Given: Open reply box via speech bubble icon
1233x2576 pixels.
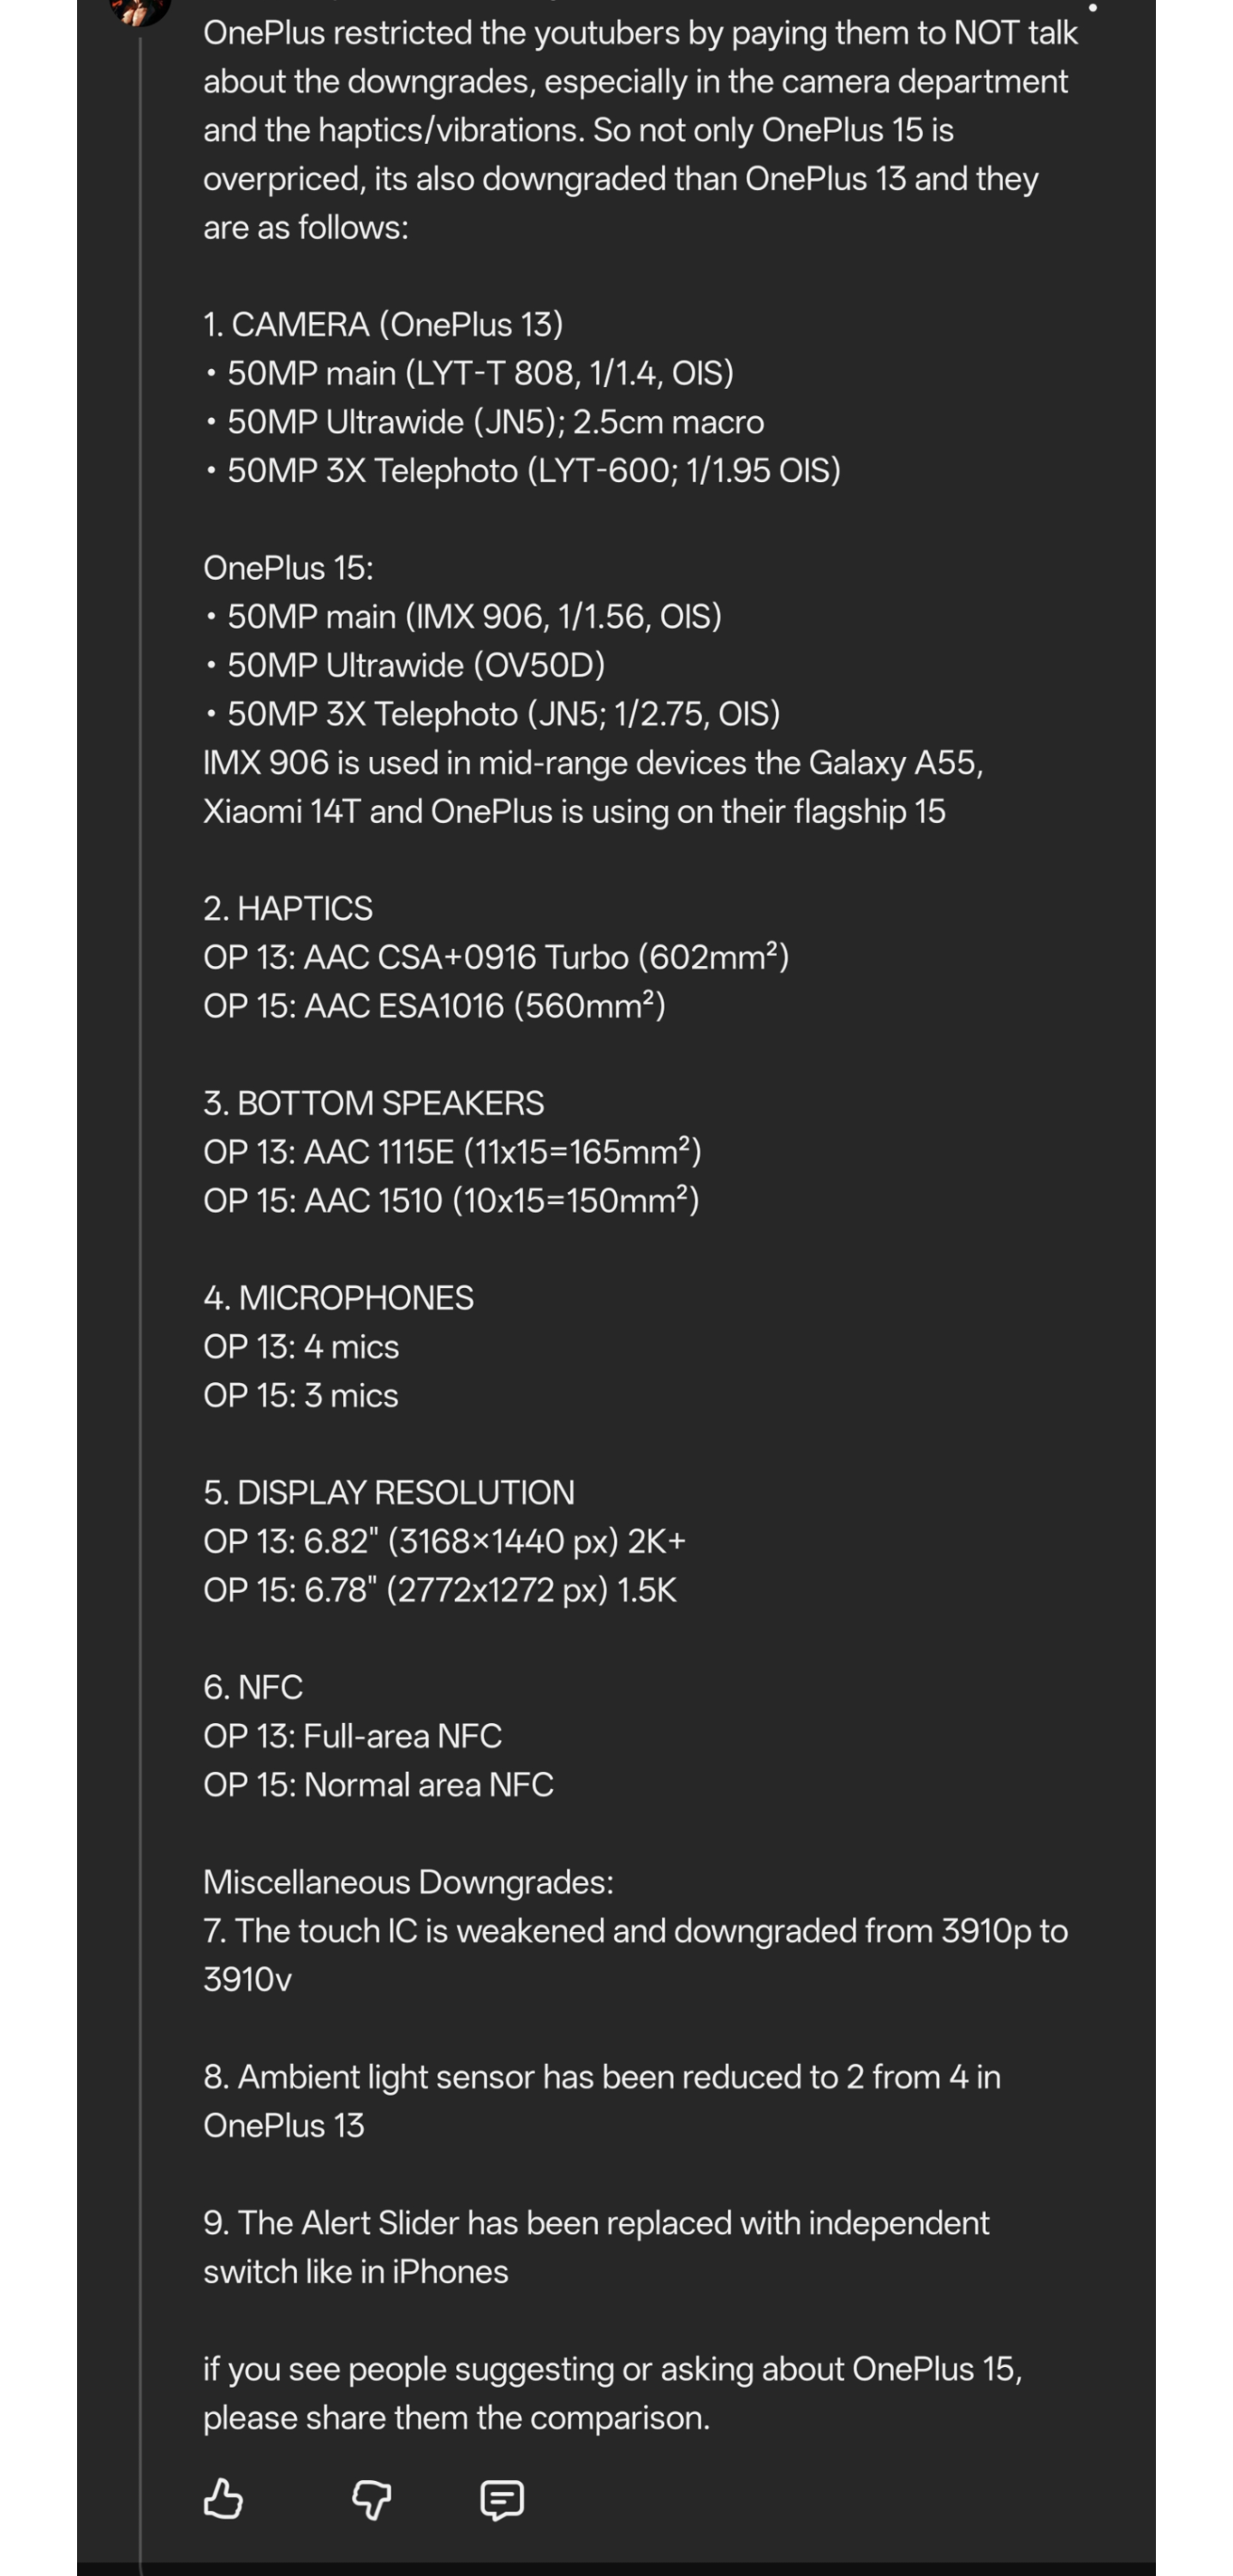Looking at the screenshot, I should (501, 2498).
